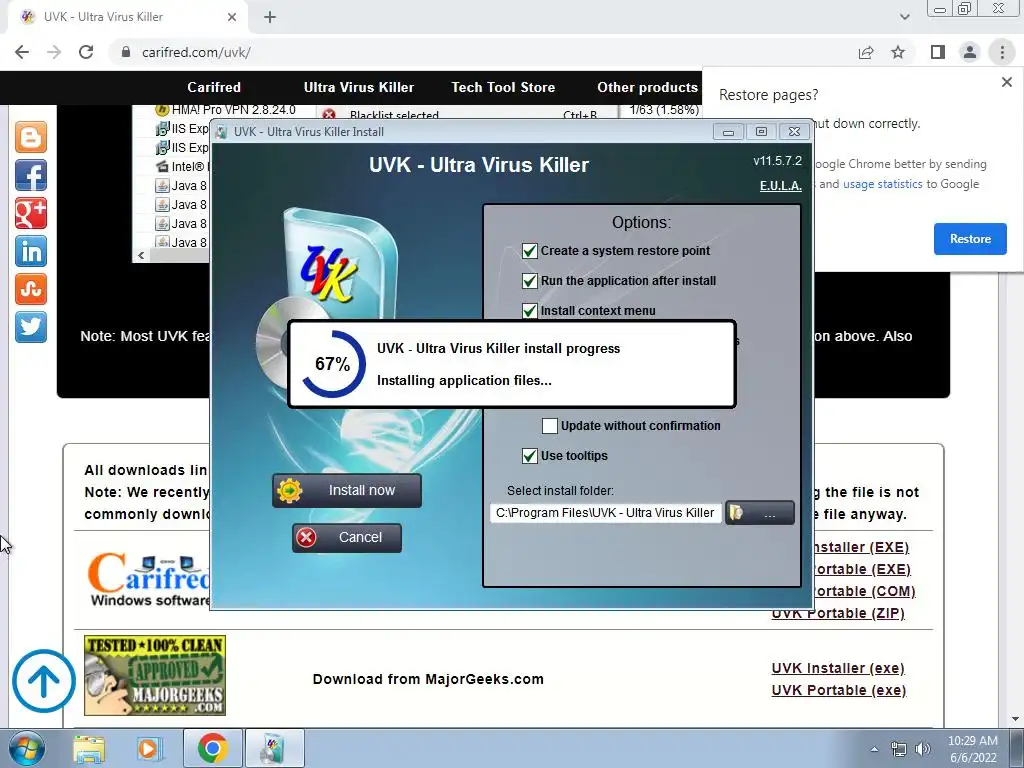The image size is (1024, 768).
Task: Open Chrome side panel icon
Action: click(938, 52)
